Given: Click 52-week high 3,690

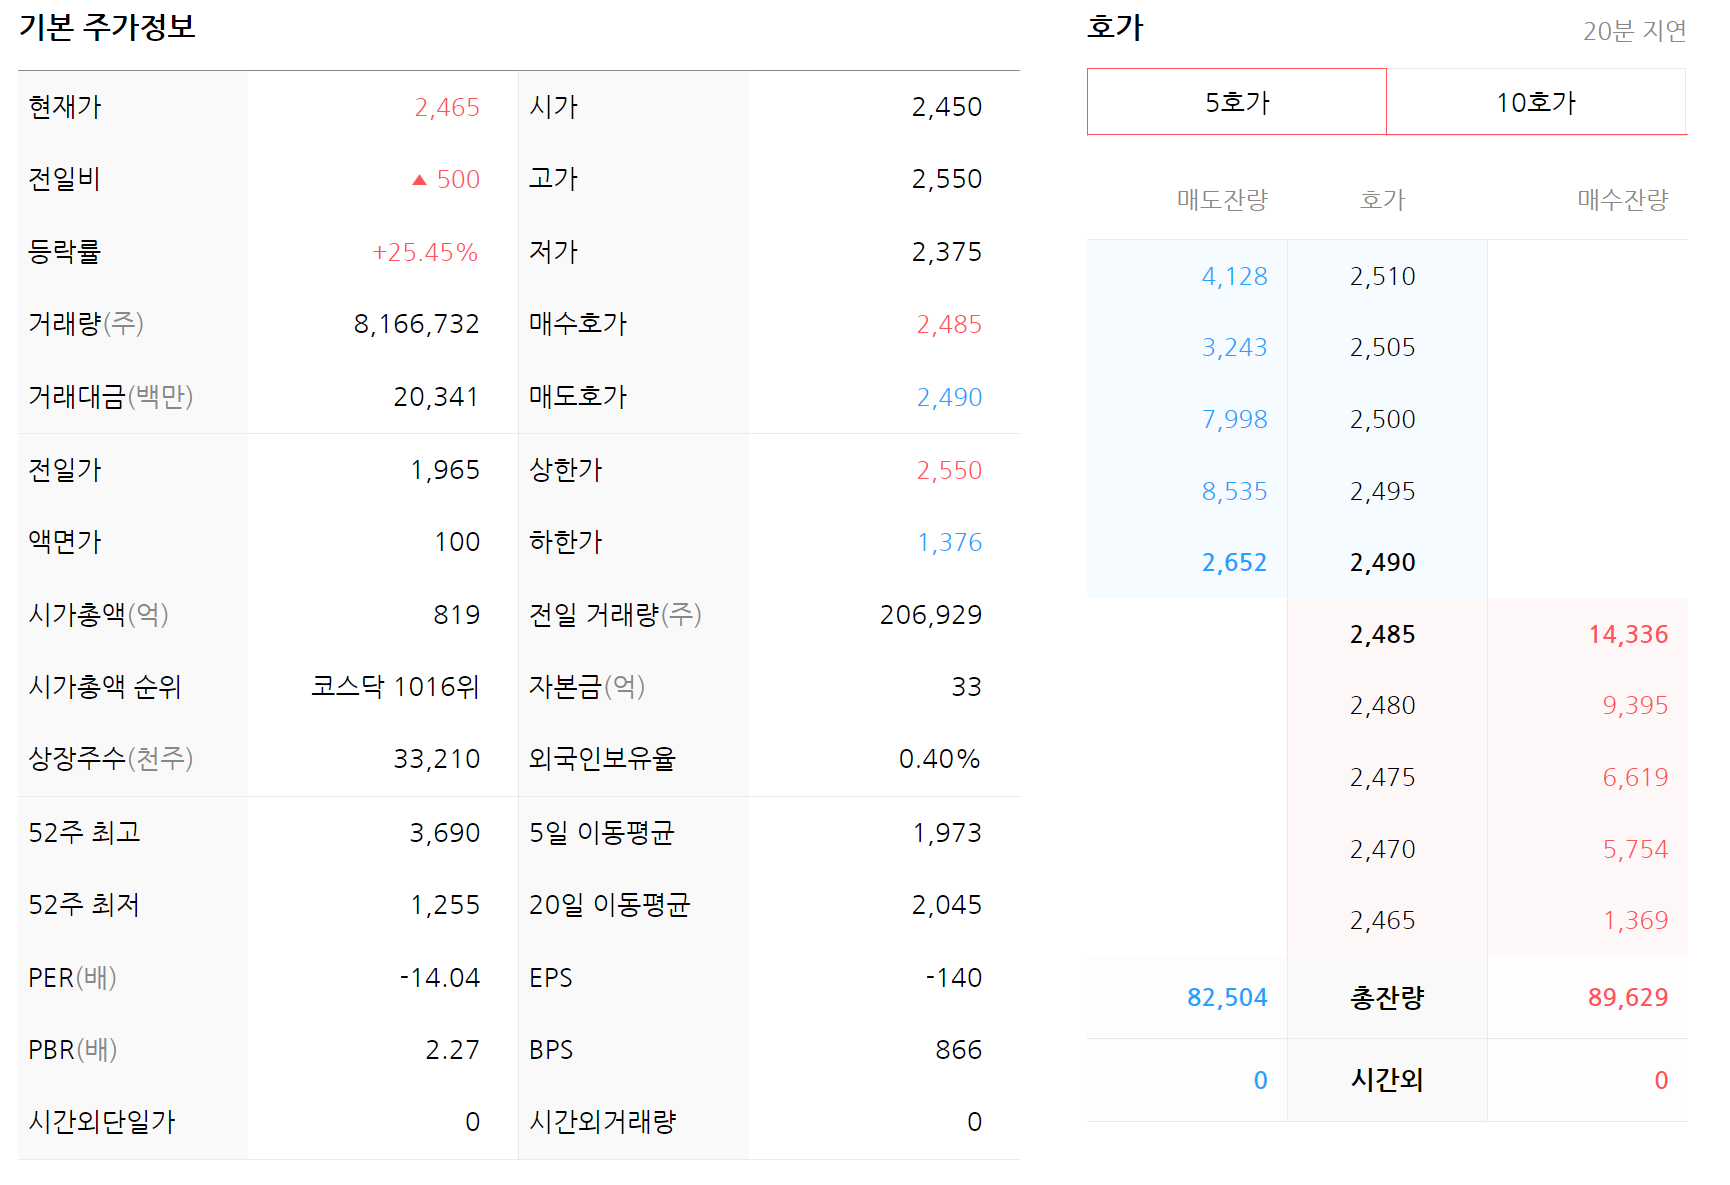Looking at the screenshot, I should tap(445, 833).
